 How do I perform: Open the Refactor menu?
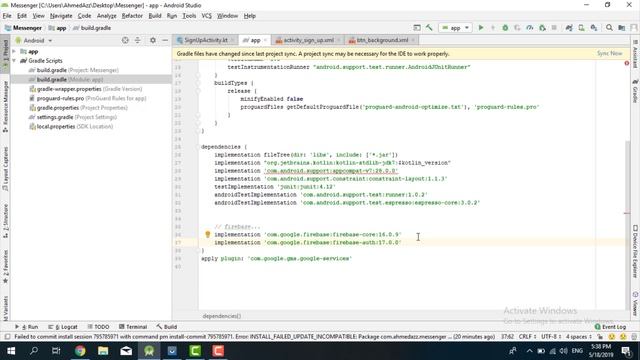(132, 16)
